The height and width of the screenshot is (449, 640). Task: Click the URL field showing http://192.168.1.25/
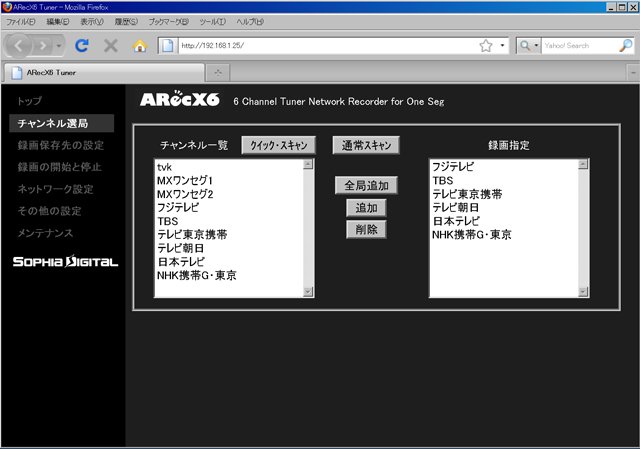point(329,46)
